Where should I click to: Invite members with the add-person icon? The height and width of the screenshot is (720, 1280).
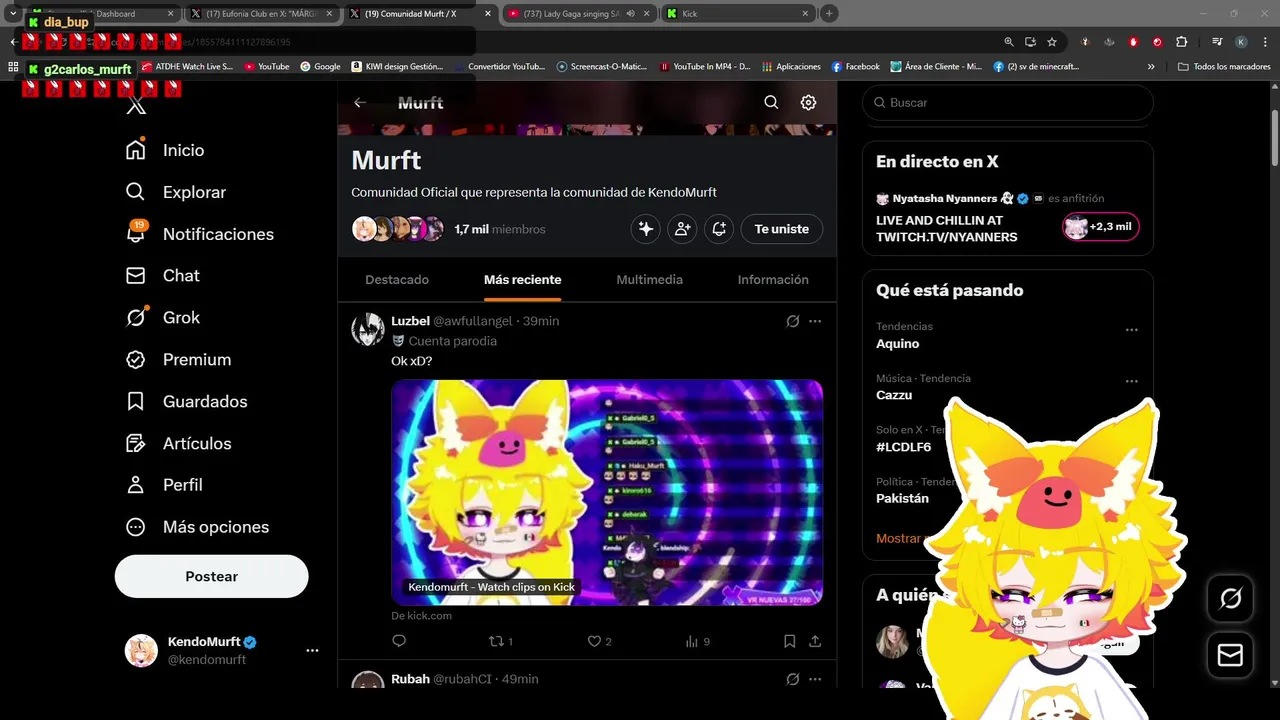(682, 229)
